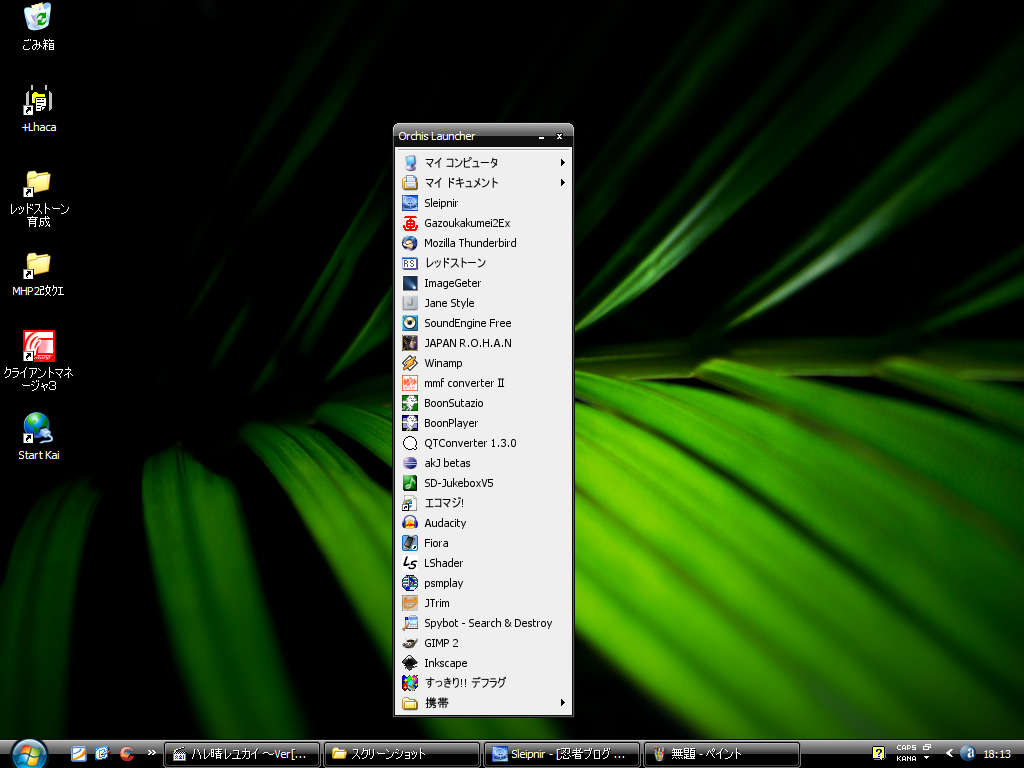Click the Jane Style launcher icon
Image resolution: width=1024 pixels, height=768 pixels.
pos(409,303)
